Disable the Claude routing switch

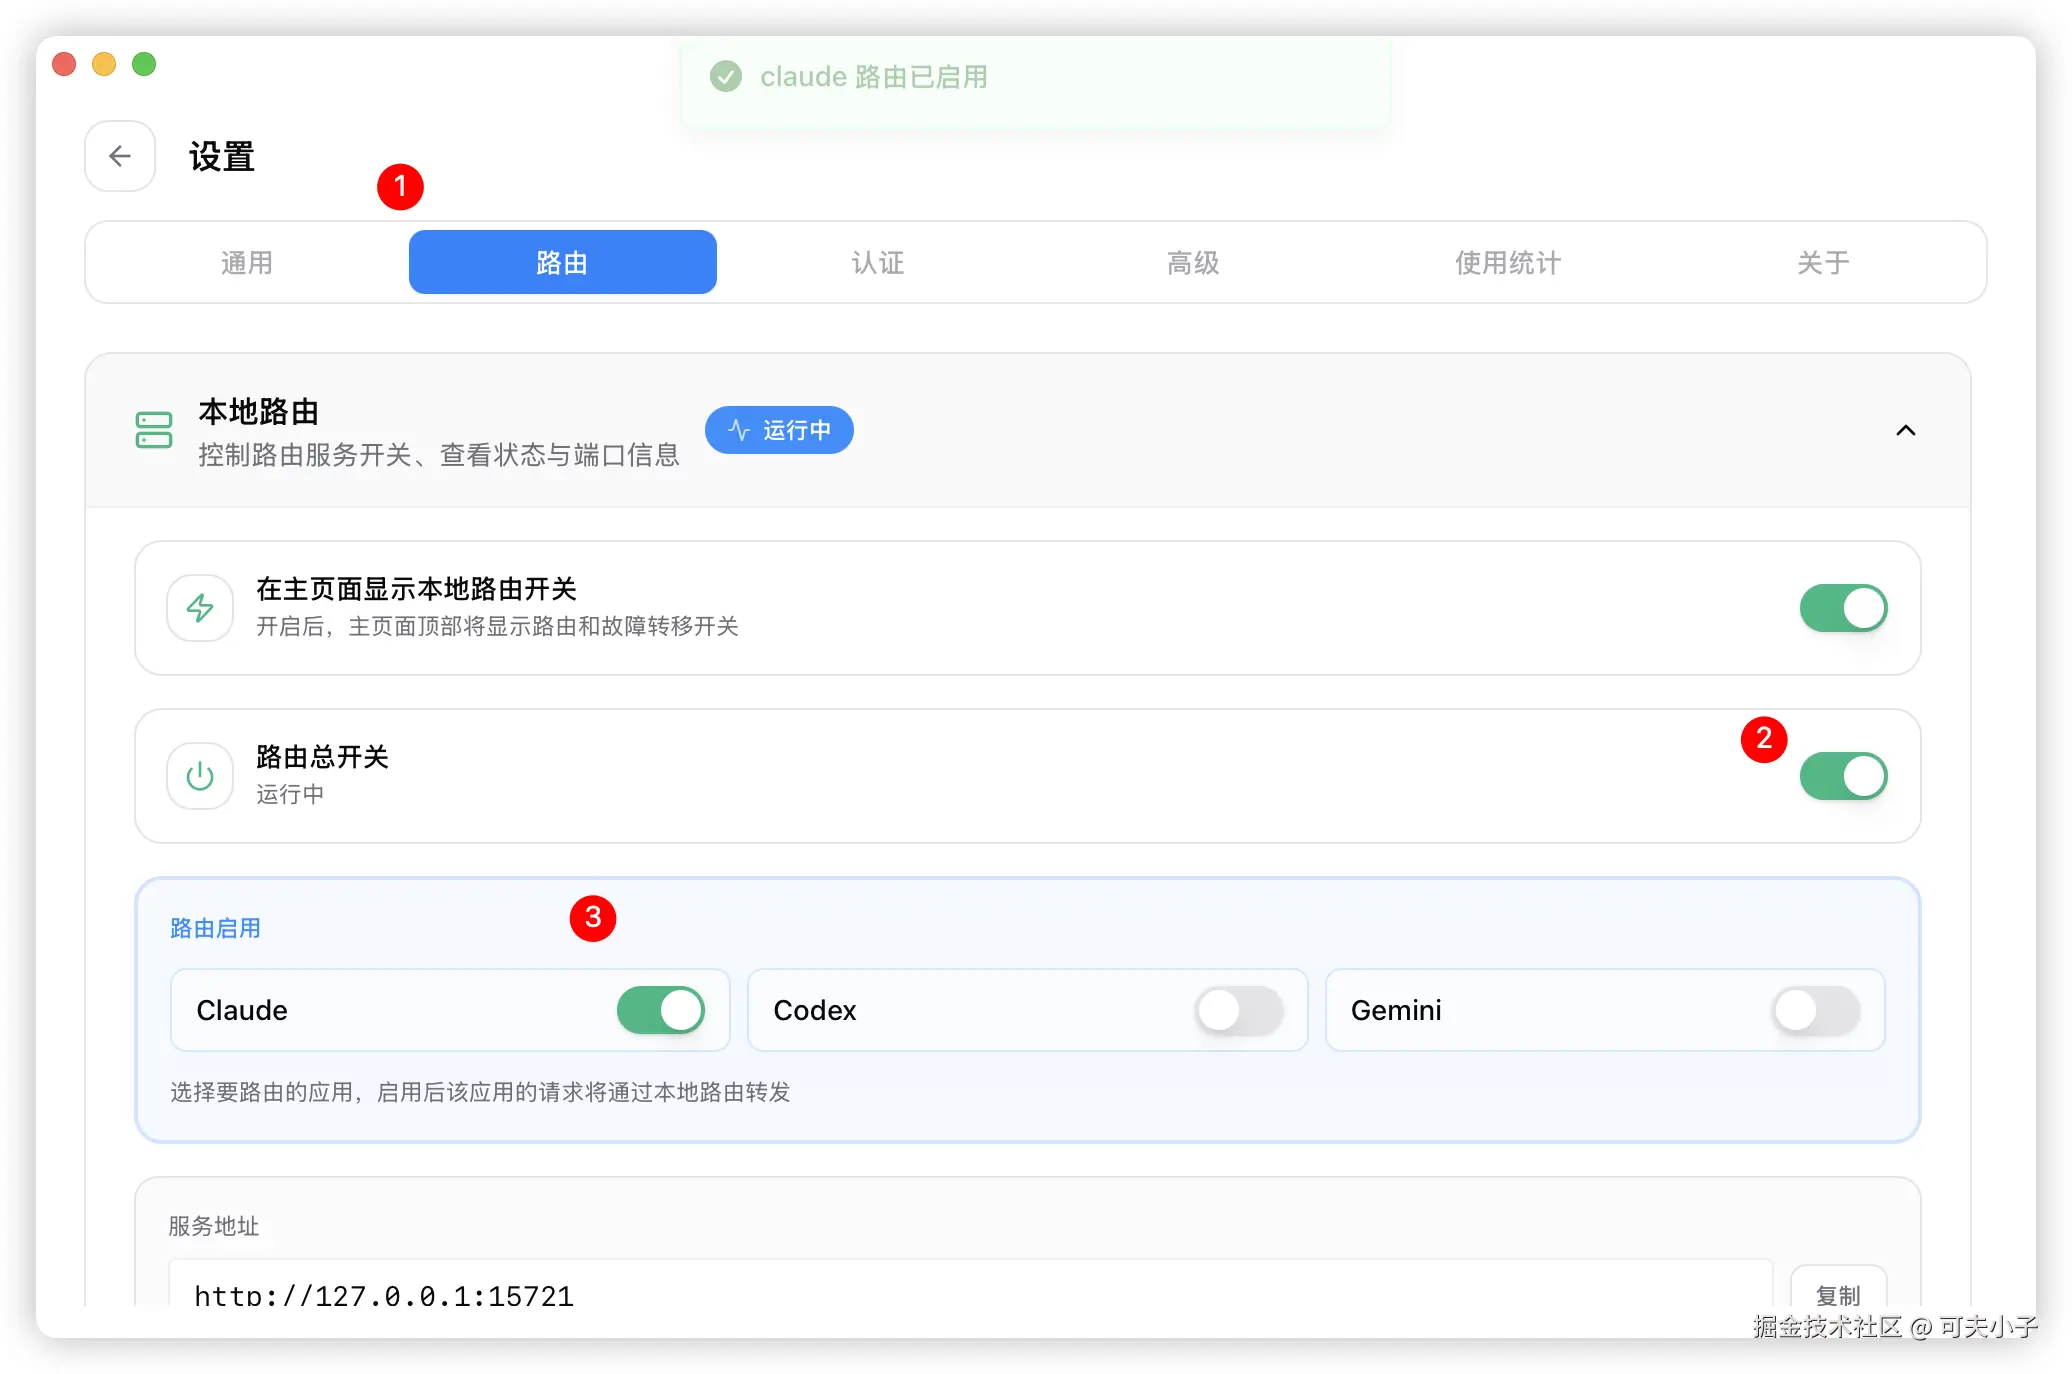pos(661,1010)
